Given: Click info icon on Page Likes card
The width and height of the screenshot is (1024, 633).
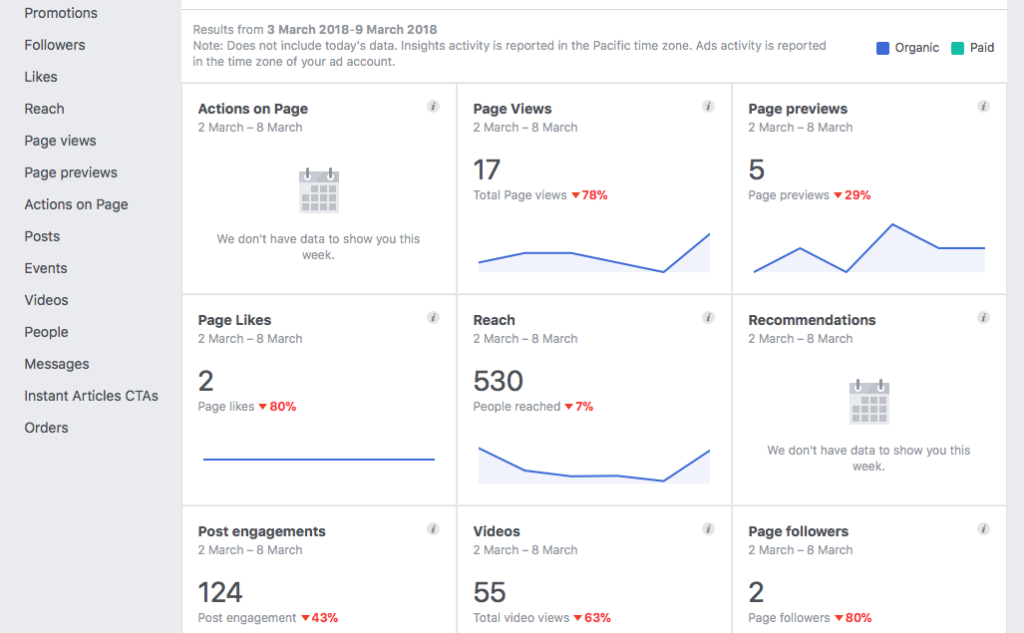Looking at the screenshot, I should tap(433, 317).
